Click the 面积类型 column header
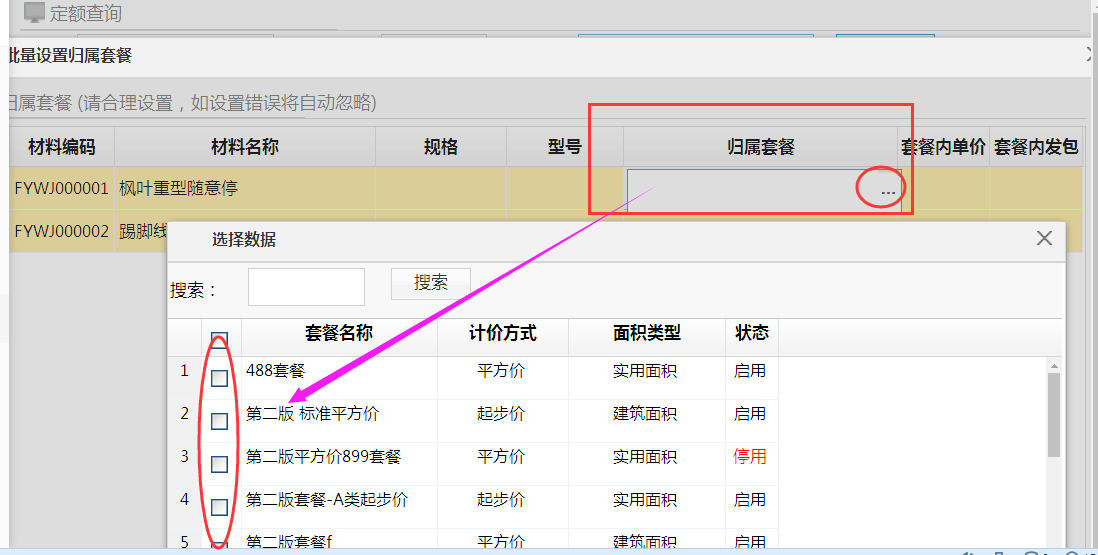The width and height of the screenshot is (1098, 555). tap(646, 334)
